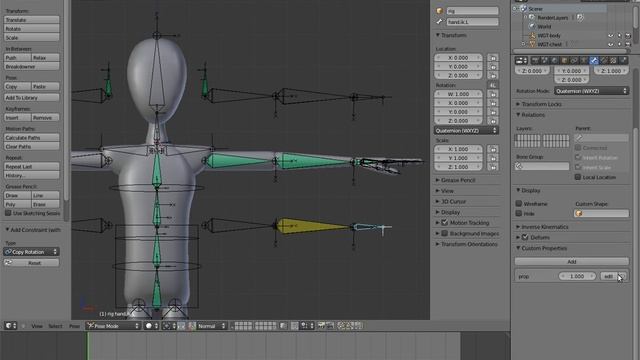
Task: Enable the Wireframe display checkbox
Action: 518,203
